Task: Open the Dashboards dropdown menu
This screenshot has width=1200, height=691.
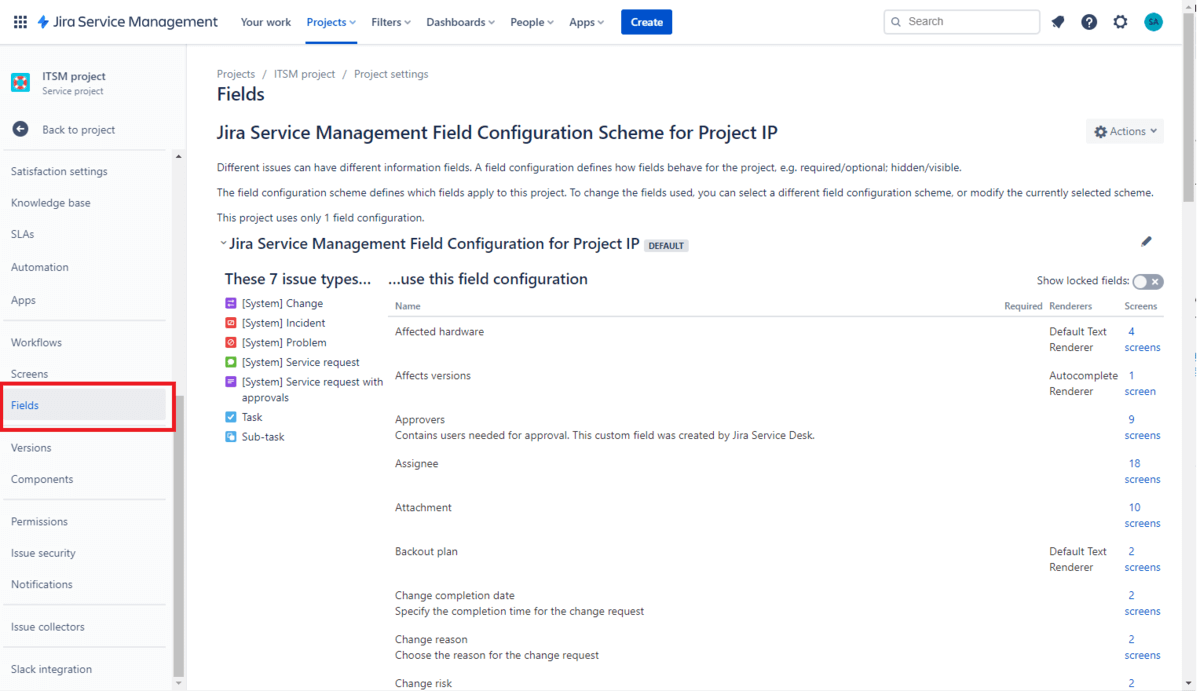Action: pyautogui.click(x=460, y=22)
